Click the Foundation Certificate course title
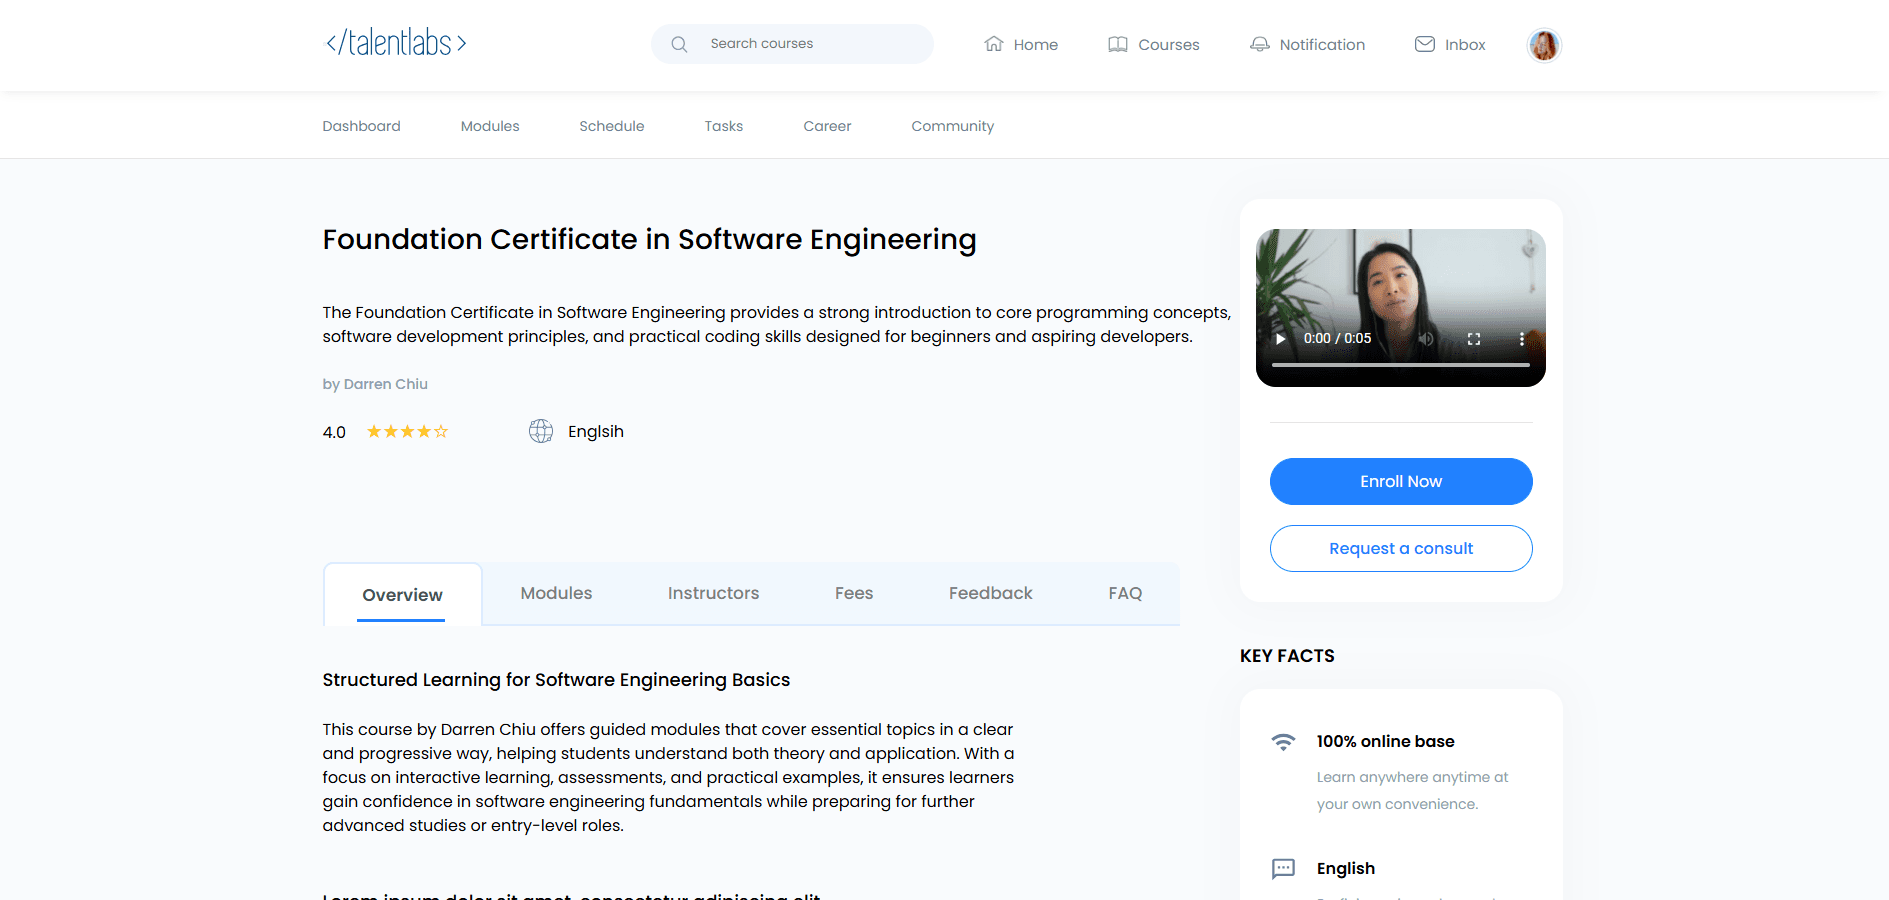 tap(649, 240)
